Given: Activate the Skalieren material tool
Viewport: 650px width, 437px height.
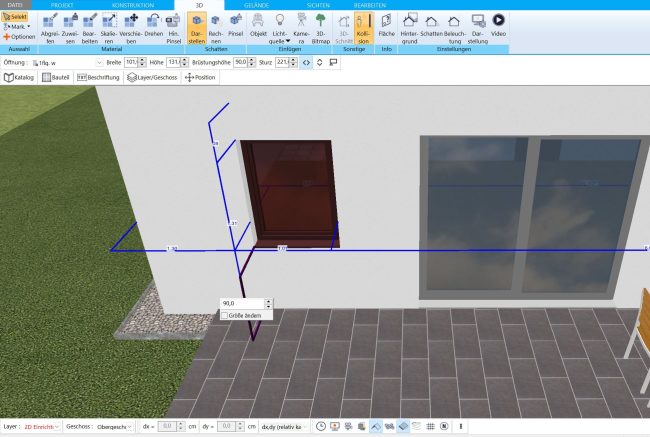Looking at the screenshot, I should [109, 28].
